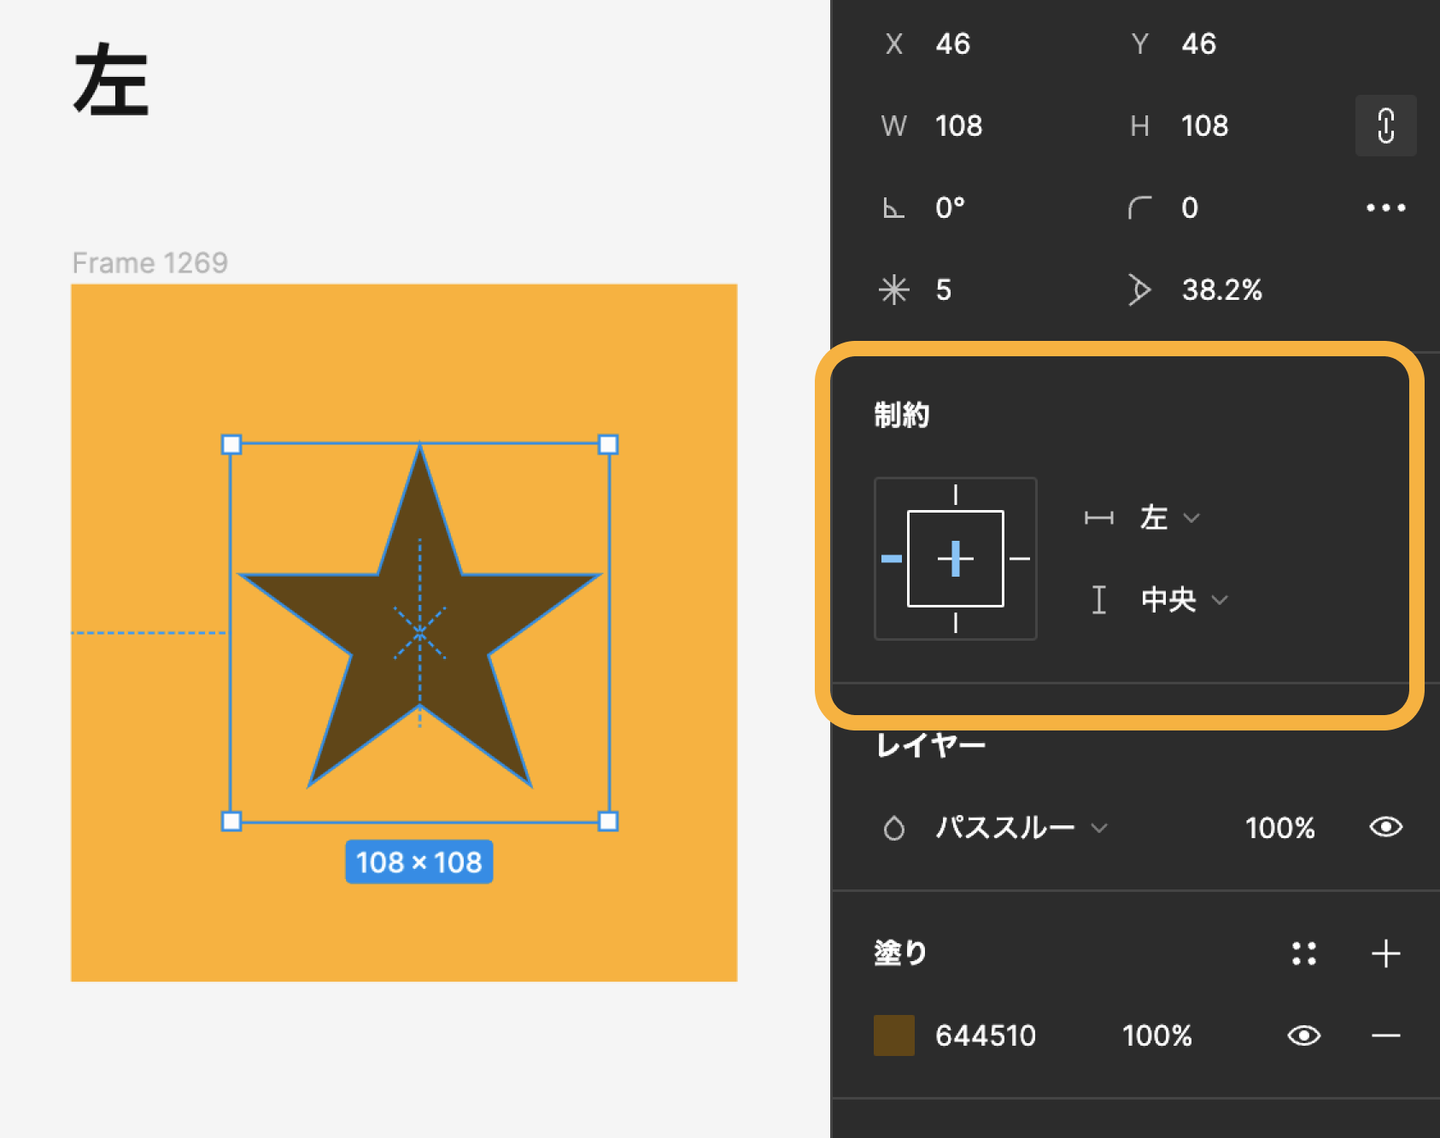Click the top-left resize handle of the star
The height and width of the screenshot is (1138, 1440).
[x=231, y=445]
